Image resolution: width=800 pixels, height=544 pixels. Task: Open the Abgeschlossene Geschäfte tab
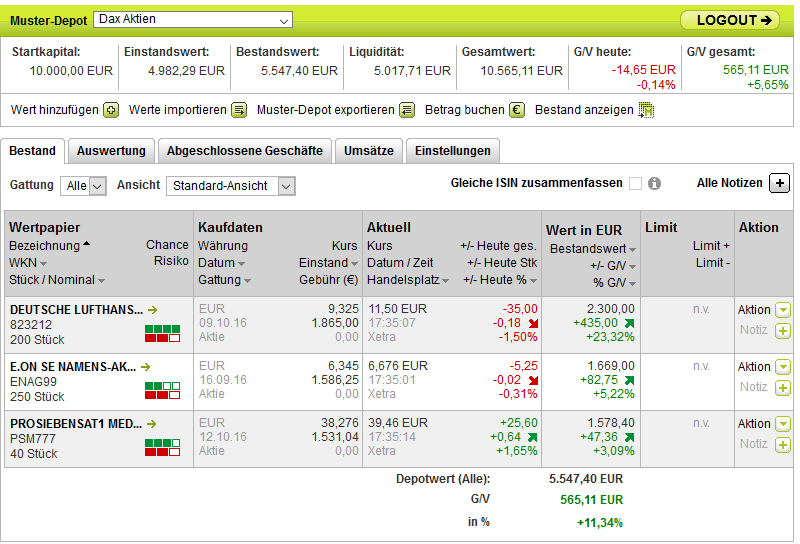[x=244, y=151]
